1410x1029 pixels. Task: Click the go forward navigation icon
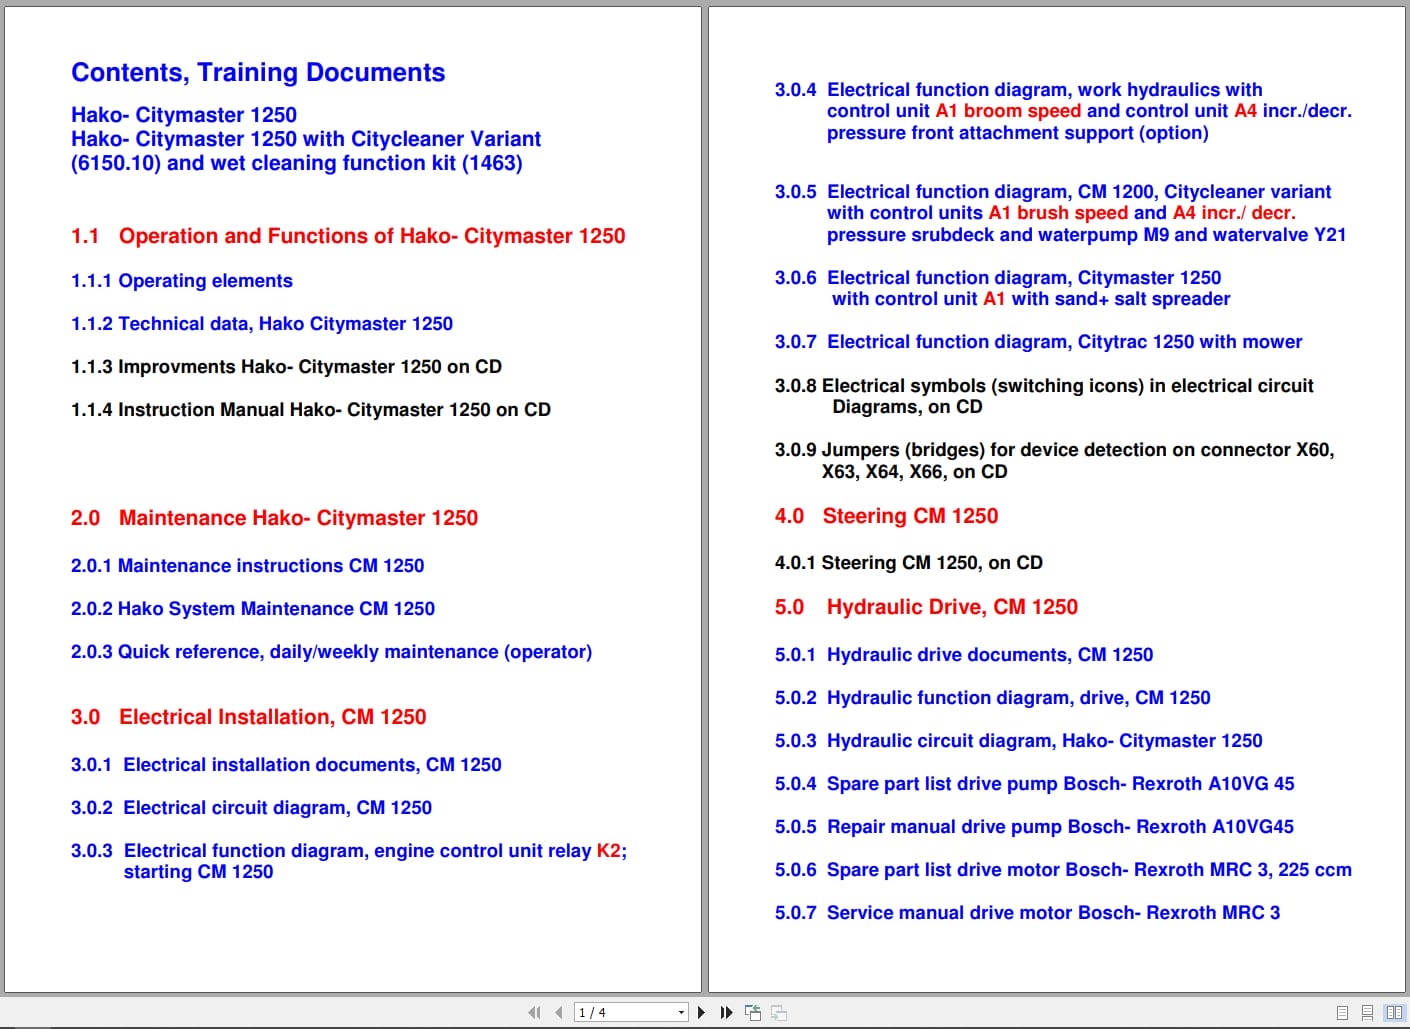779,1012
